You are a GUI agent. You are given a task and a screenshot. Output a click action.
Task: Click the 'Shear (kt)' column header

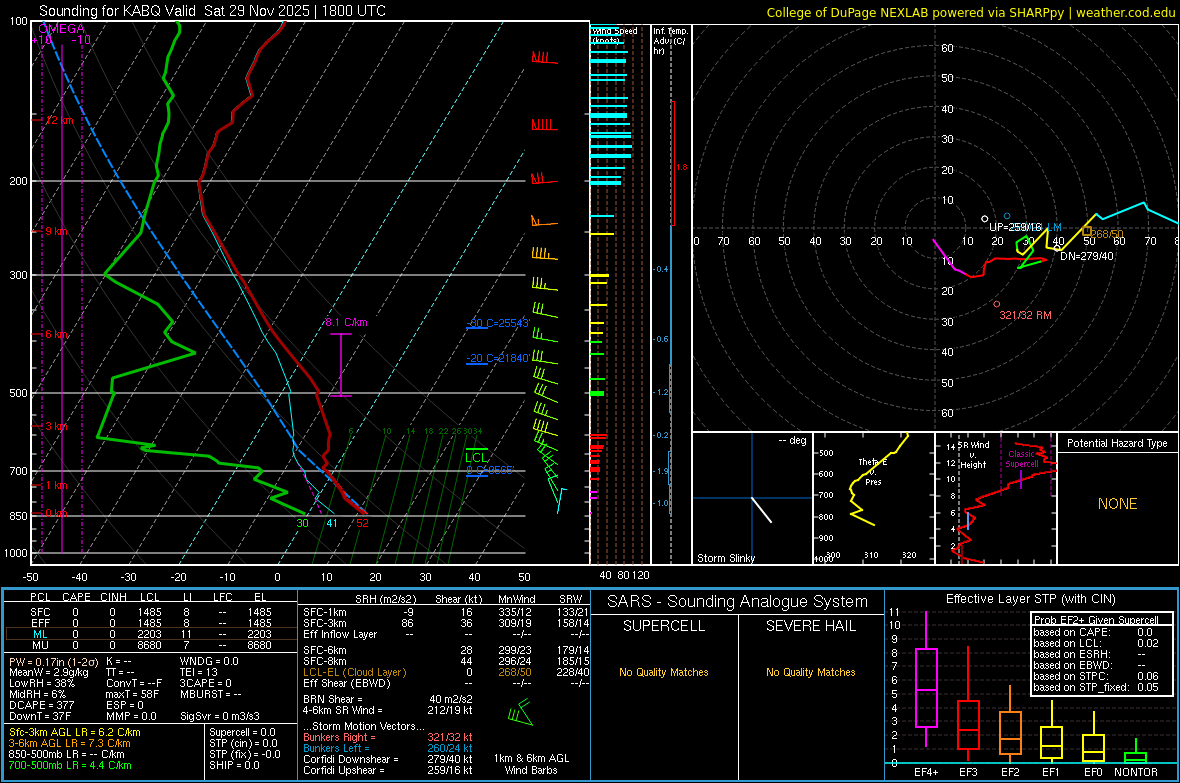point(458,599)
